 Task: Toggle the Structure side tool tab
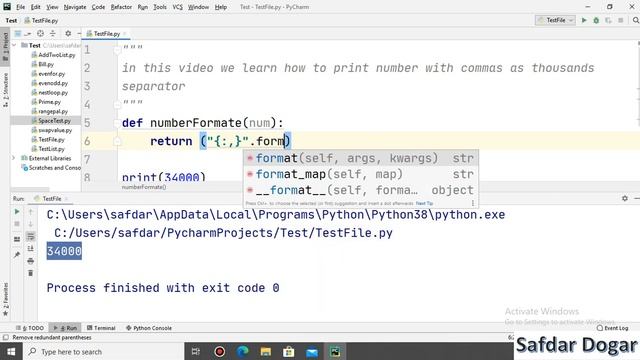(x=5, y=90)
